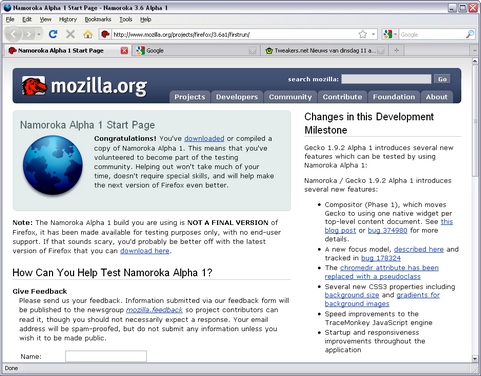The height and width of the screenshot is (376, 481).
Task: Open the list all tabs dropdown
Action: tap(474, 51)
